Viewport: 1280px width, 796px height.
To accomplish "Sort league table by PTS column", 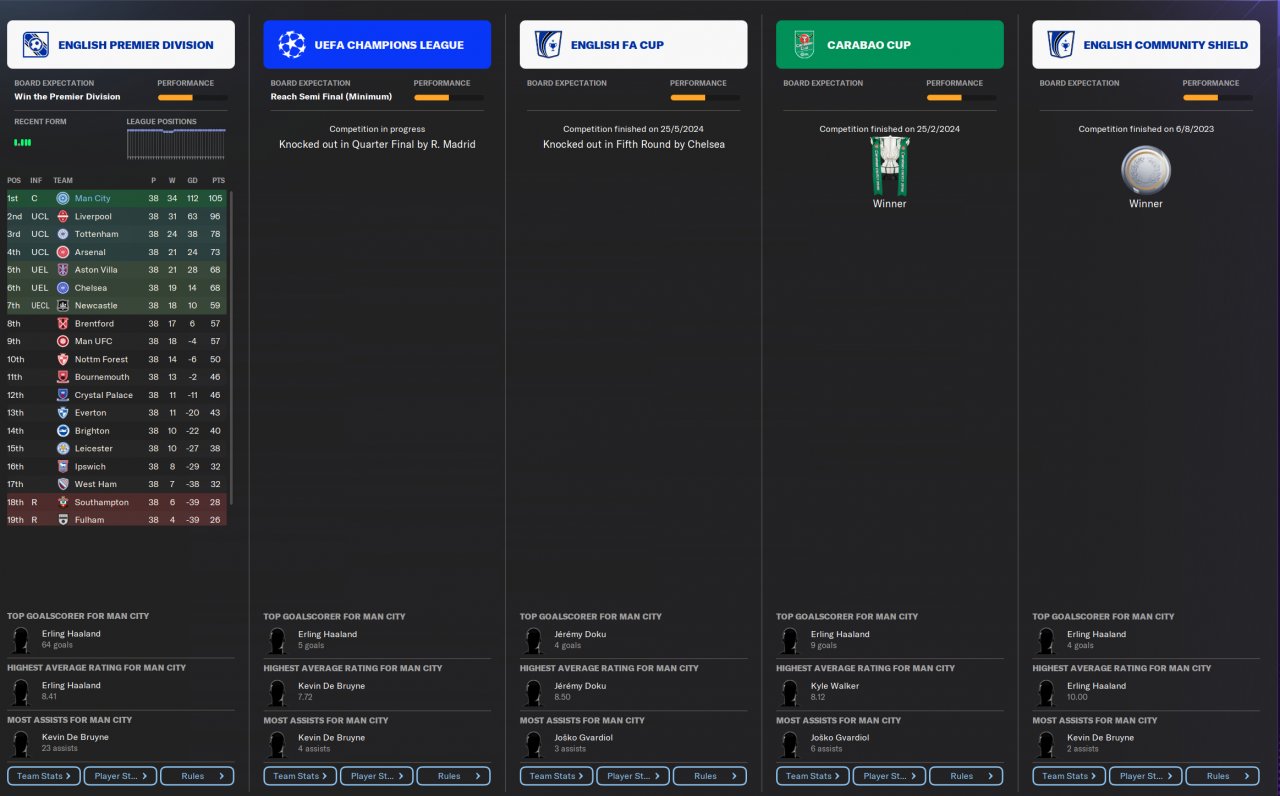I will (218, 181).
